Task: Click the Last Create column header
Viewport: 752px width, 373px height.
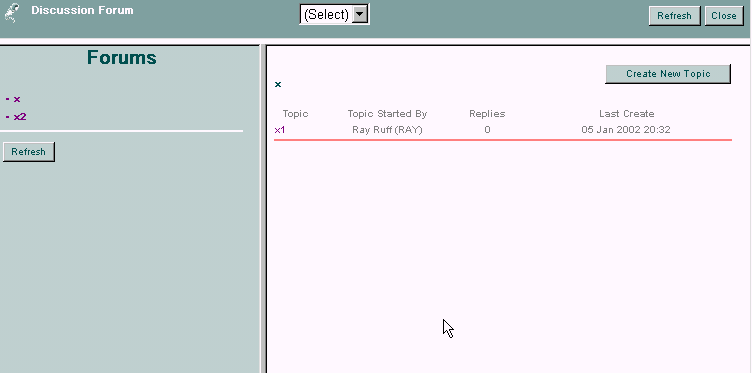Action: click(x=626, y=114)
